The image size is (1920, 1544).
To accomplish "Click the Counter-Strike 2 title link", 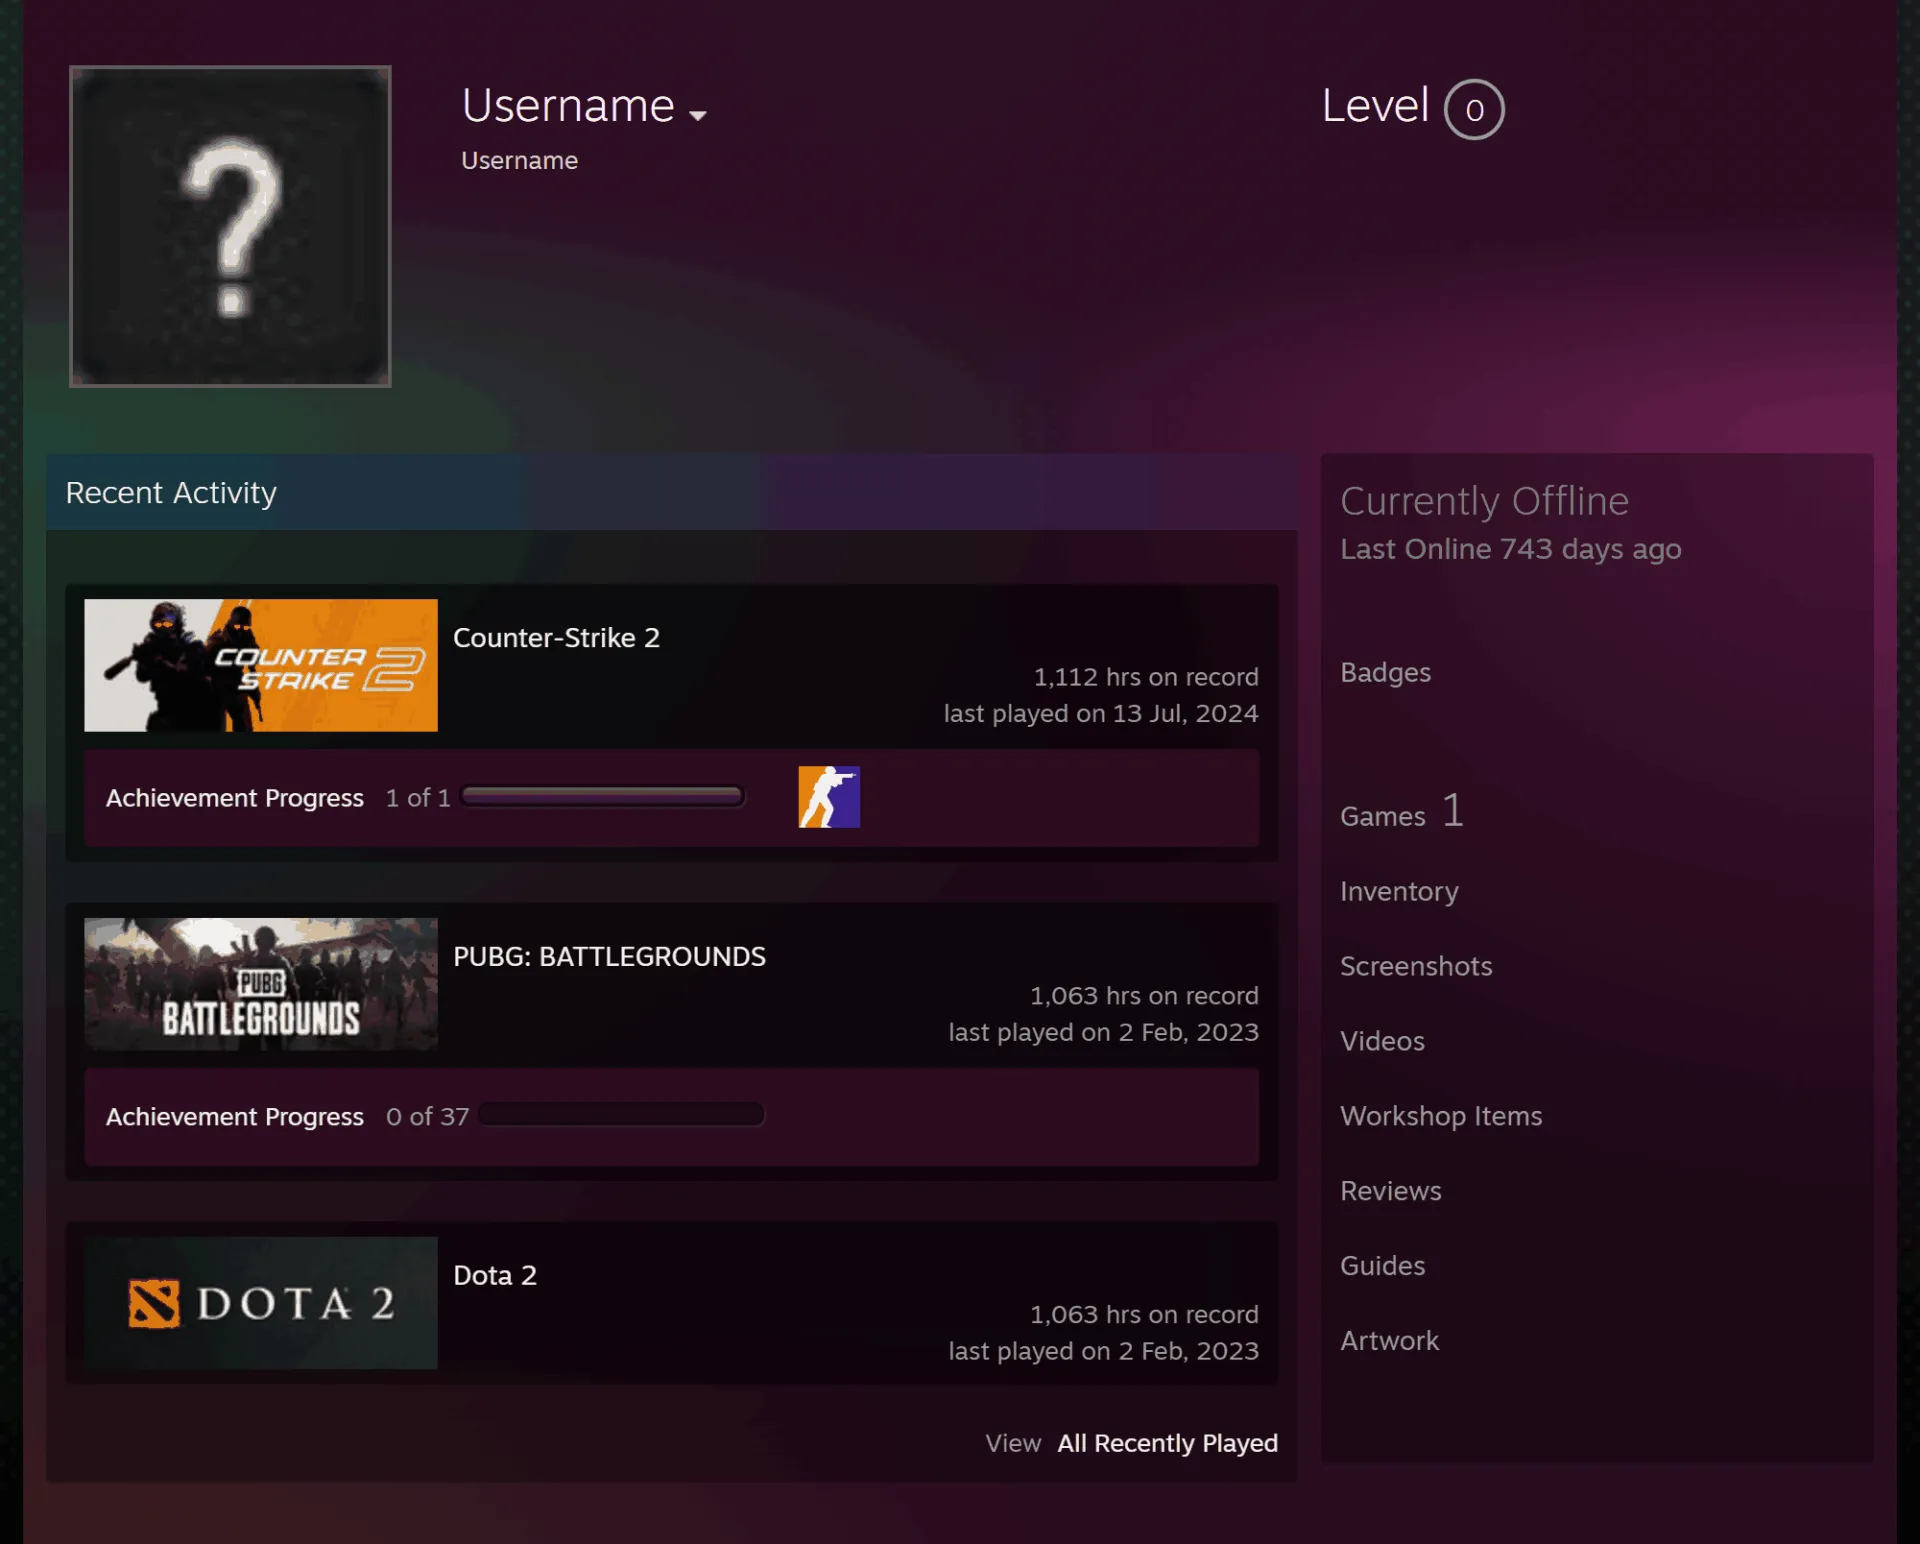I will (556, 638).
